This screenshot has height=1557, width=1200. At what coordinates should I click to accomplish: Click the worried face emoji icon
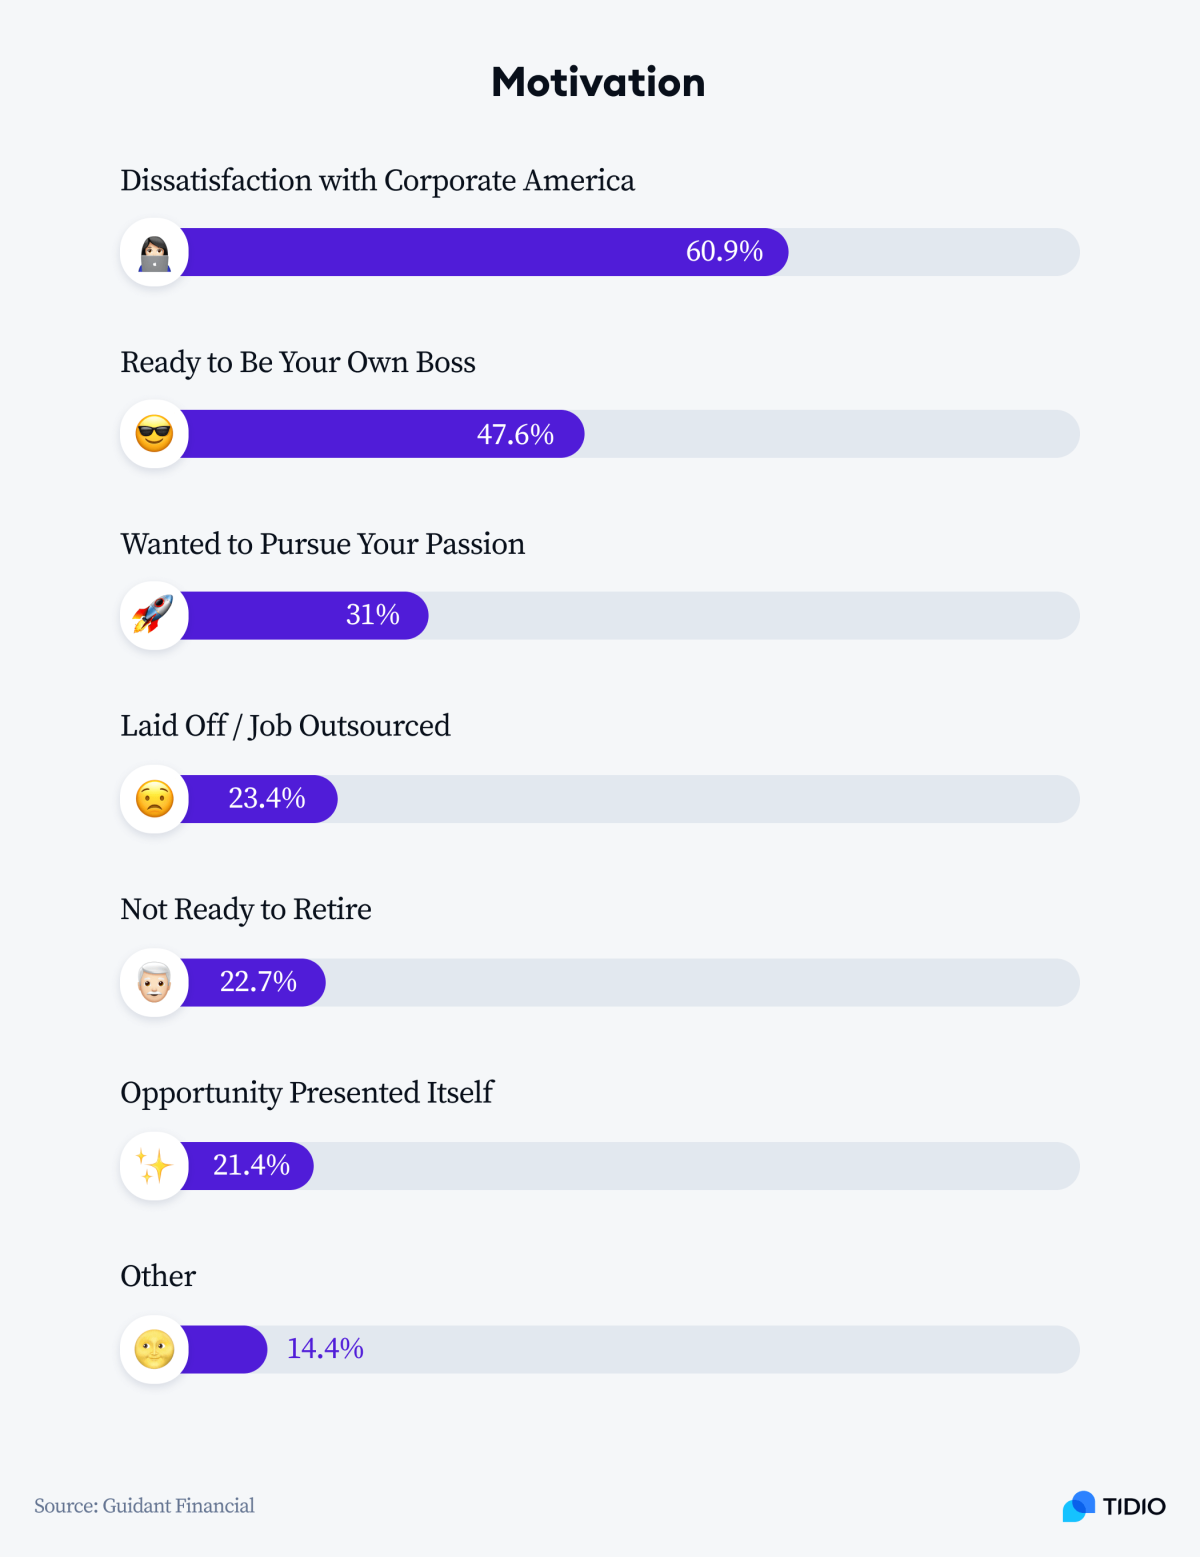(x=154, y=799)
